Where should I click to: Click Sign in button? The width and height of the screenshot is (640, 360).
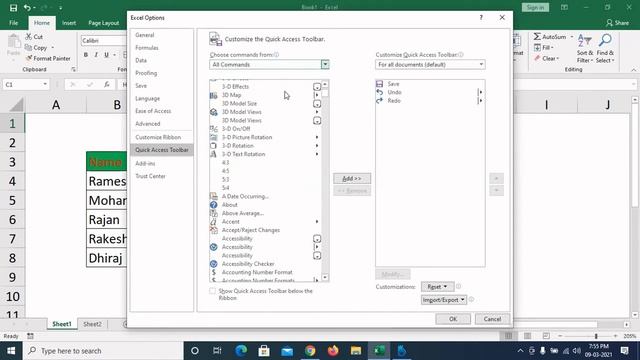click(535, 7)
